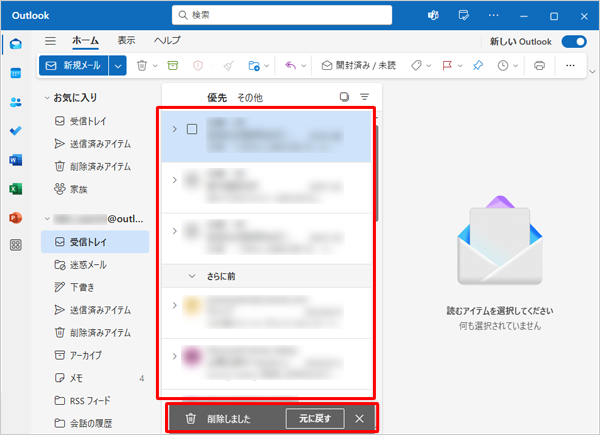Open the To Do checkmark icon
The image size is (600, 435).
pos(16,131)
